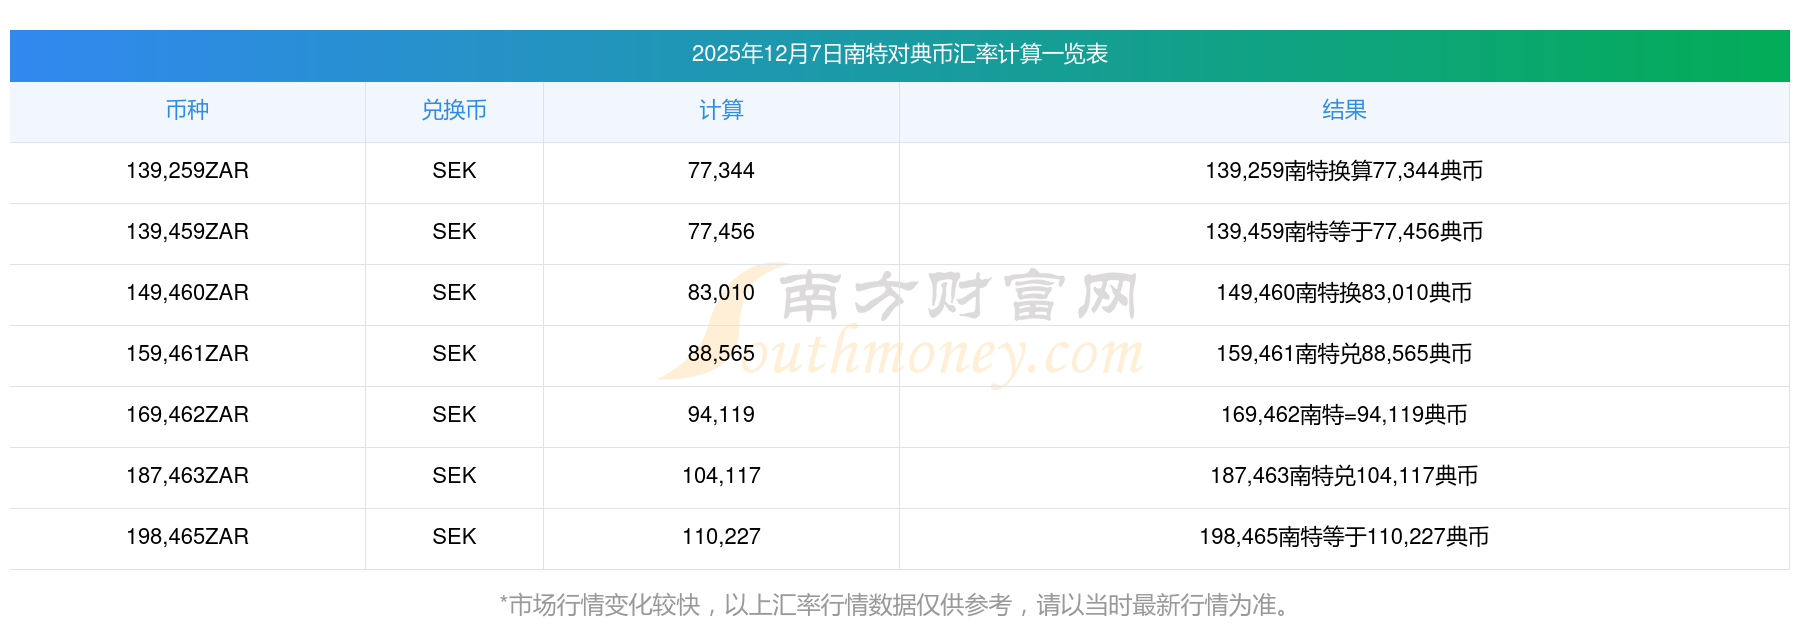
Task: Click SEK in the 139,459ZAR row
Action: (454, 232)
